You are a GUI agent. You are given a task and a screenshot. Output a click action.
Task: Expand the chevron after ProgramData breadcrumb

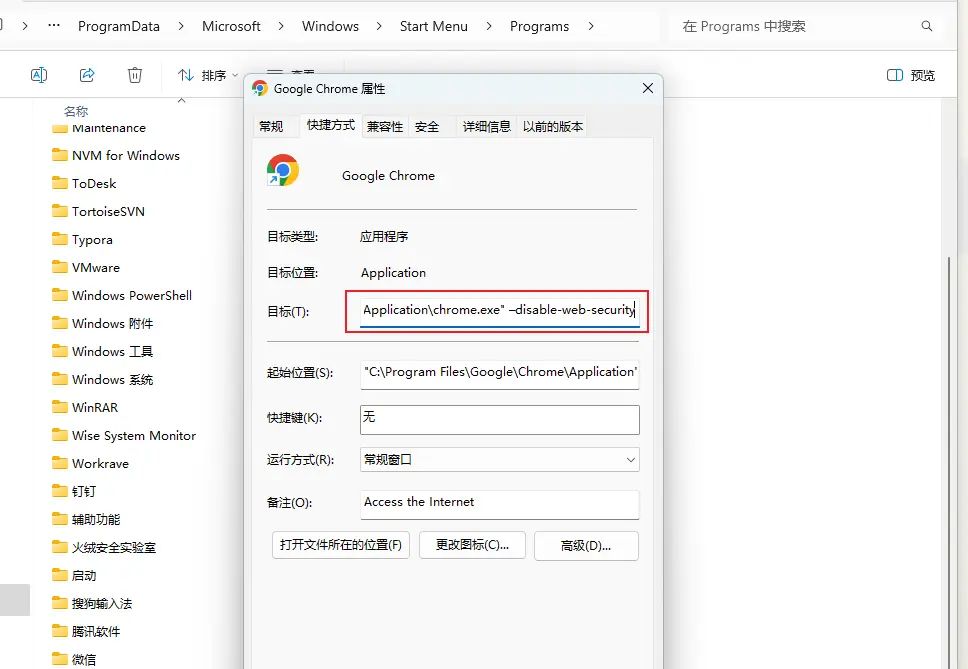(x=181, y=26)
